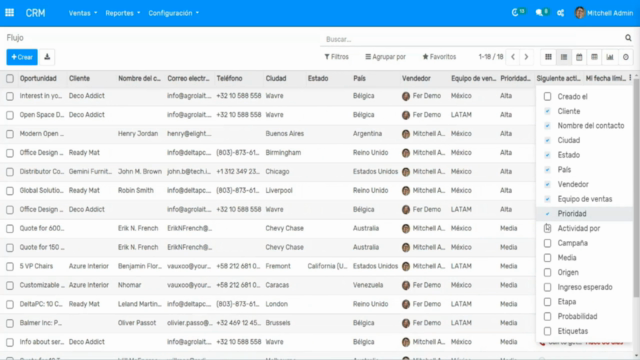Viewport: 640px width, 360px height.
Task: Enable the Etiquetas column
Action: [x=547, y=331]
